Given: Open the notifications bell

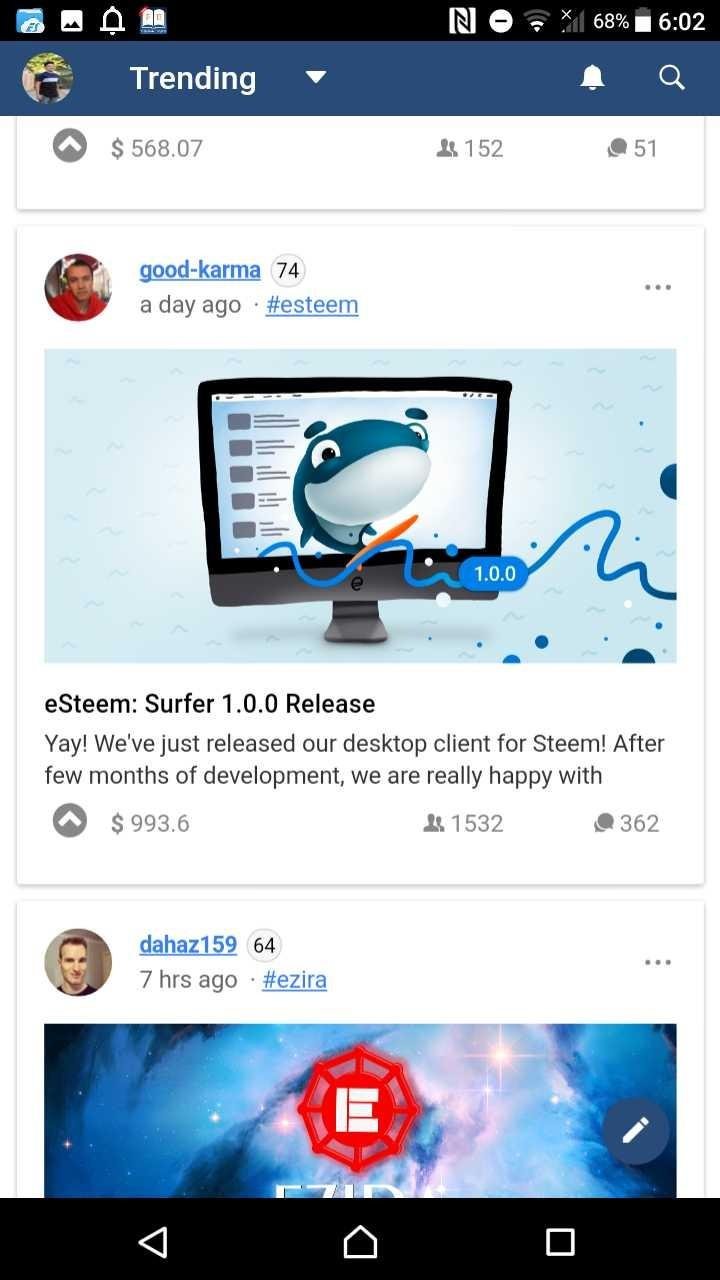Looking at the screenshot, I should tap(593, 78).
